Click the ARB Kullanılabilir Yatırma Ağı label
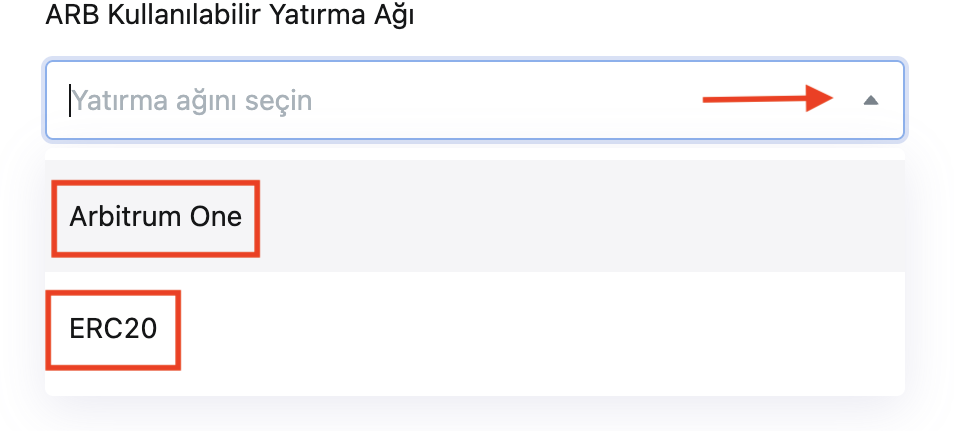954x431 pixels. coord(230,15)
